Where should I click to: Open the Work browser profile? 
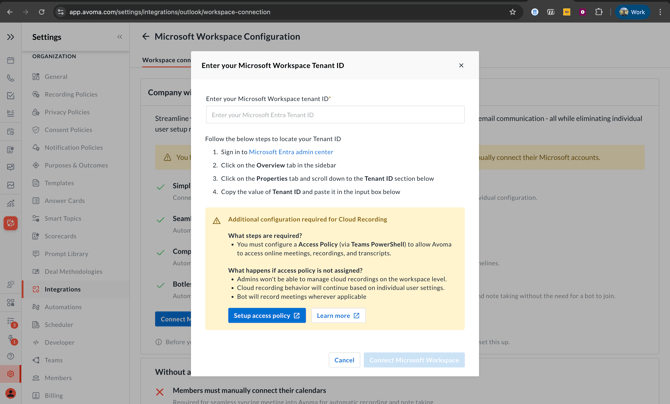632,12
